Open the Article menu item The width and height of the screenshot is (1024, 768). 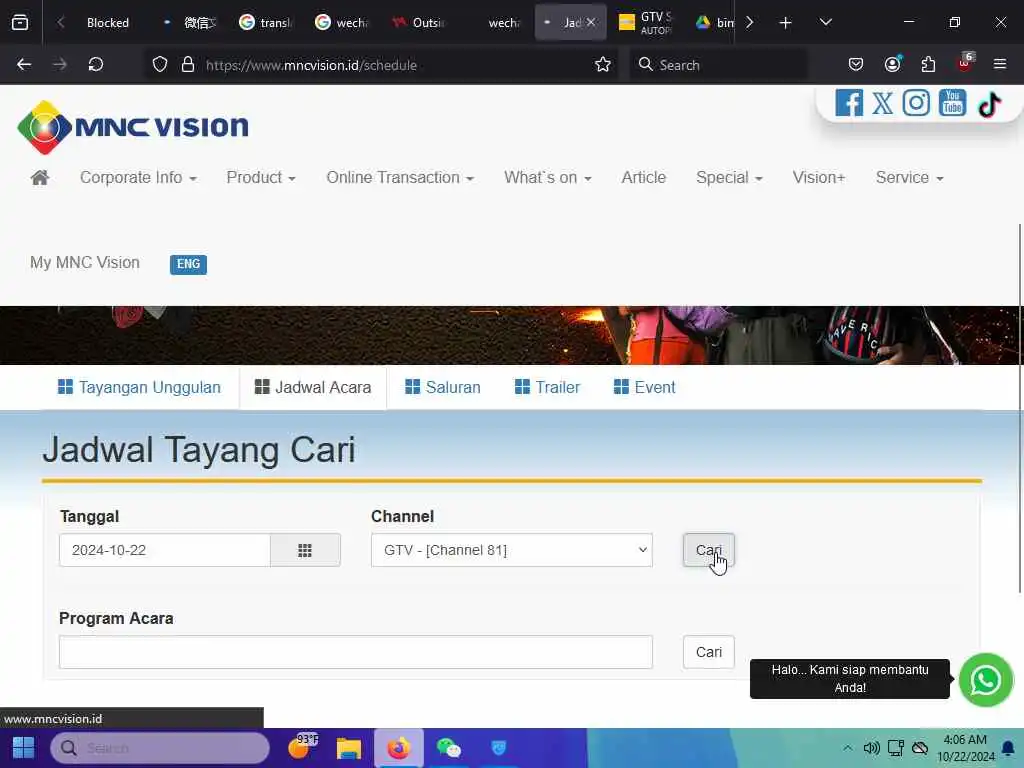pos(643,178)
